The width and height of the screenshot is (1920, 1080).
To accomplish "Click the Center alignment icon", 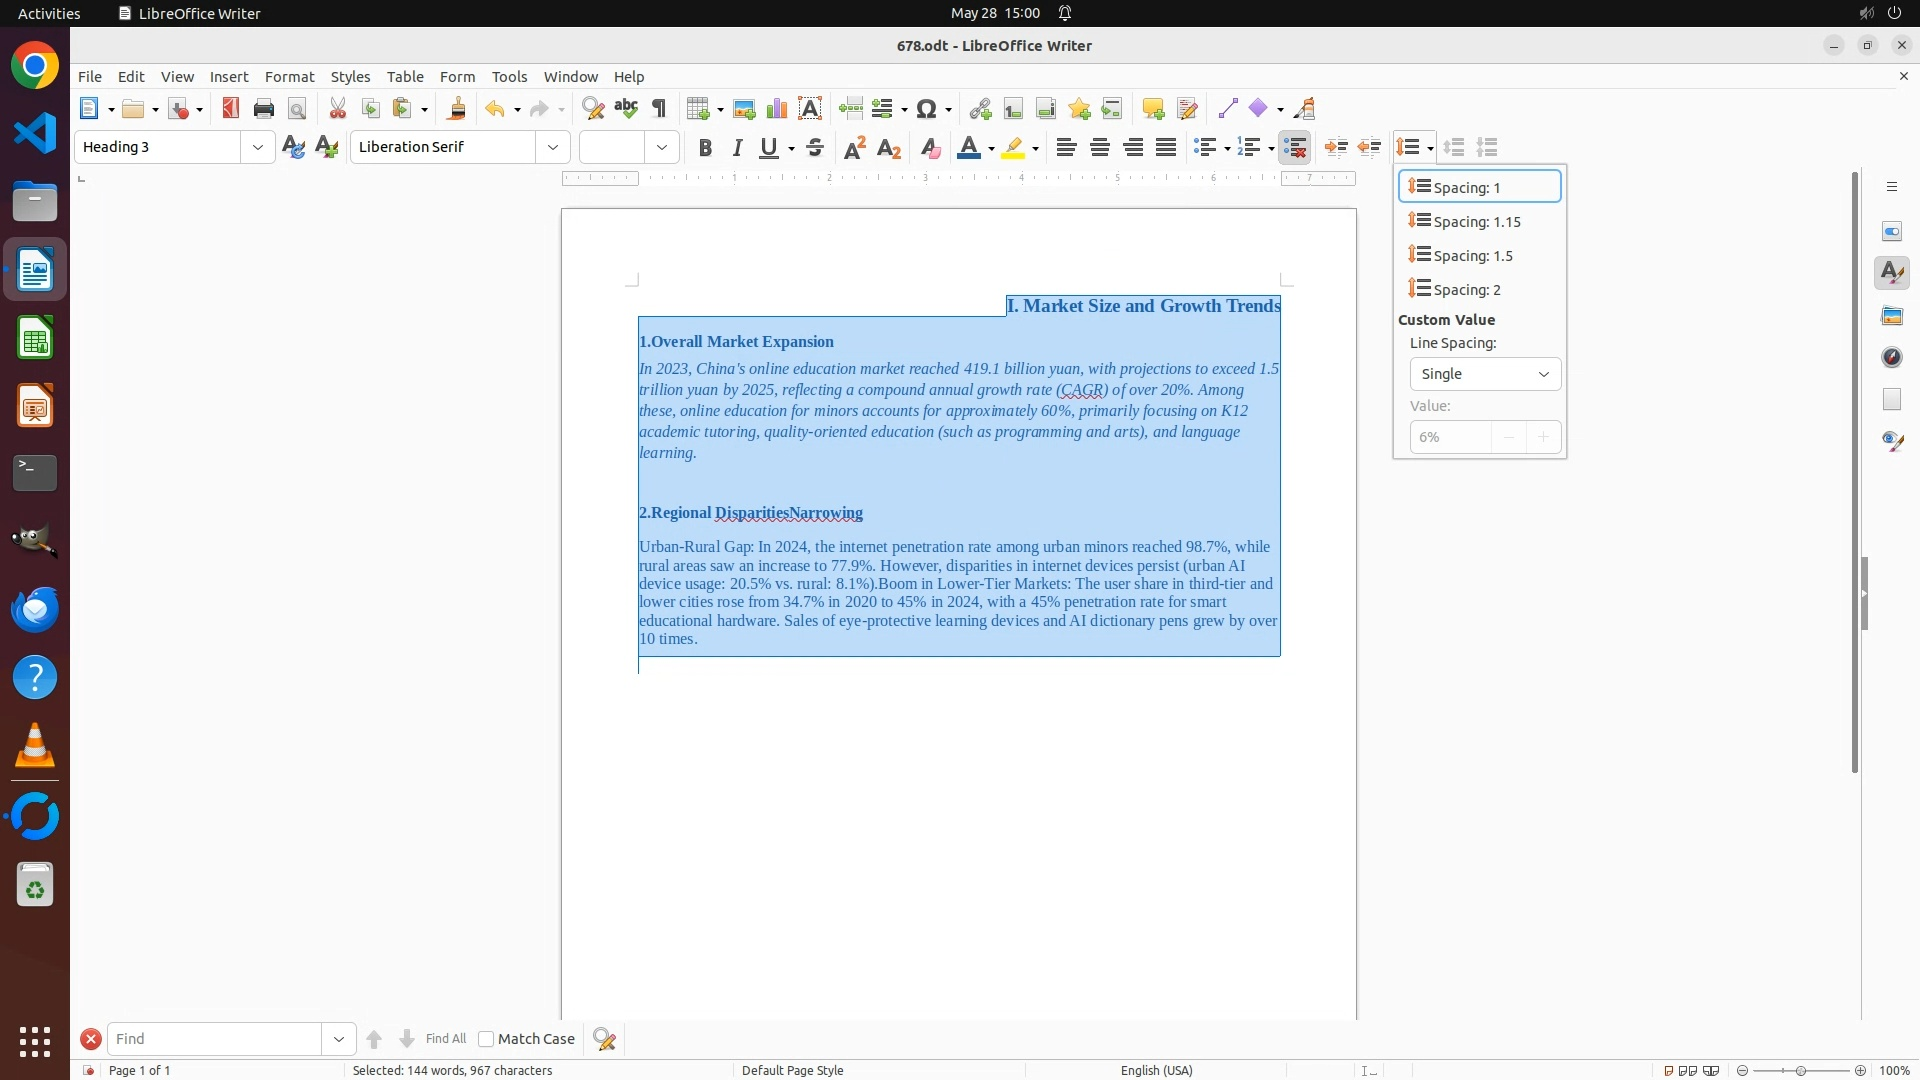I will tap(1100, 148).
